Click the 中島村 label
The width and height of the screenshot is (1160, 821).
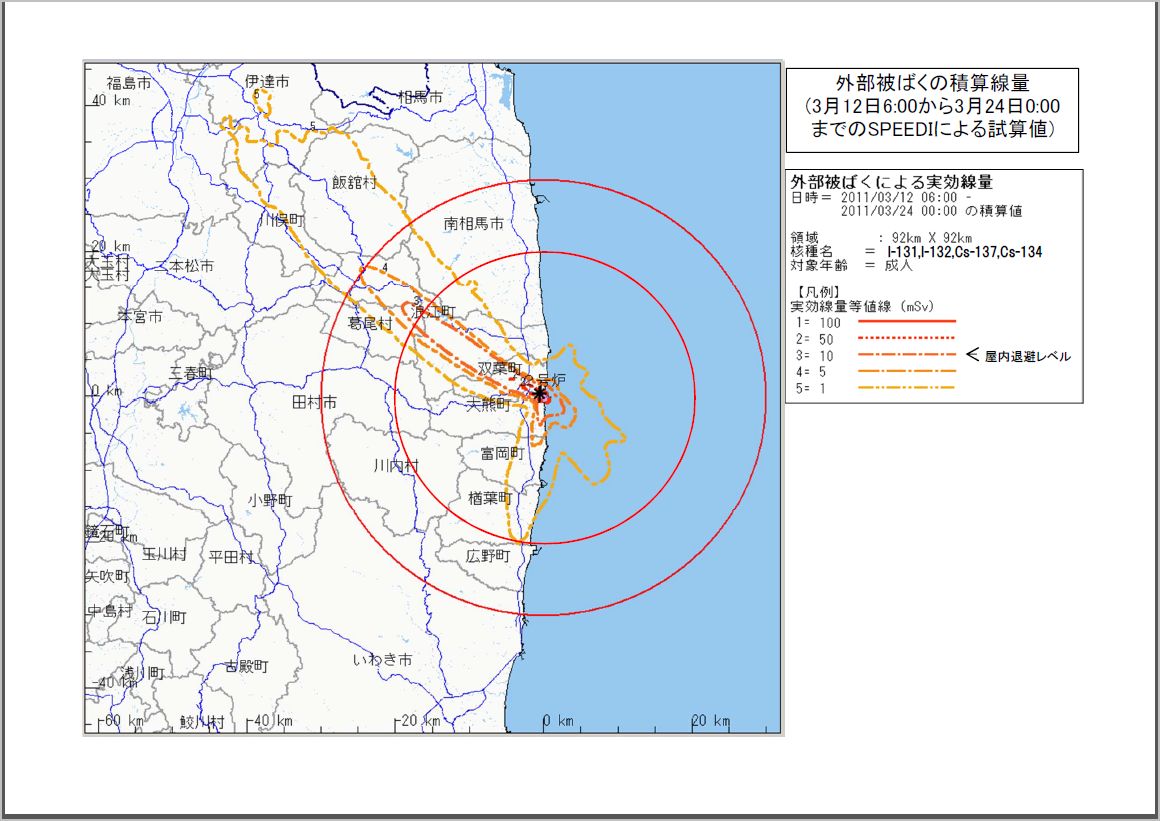[111, 611]
